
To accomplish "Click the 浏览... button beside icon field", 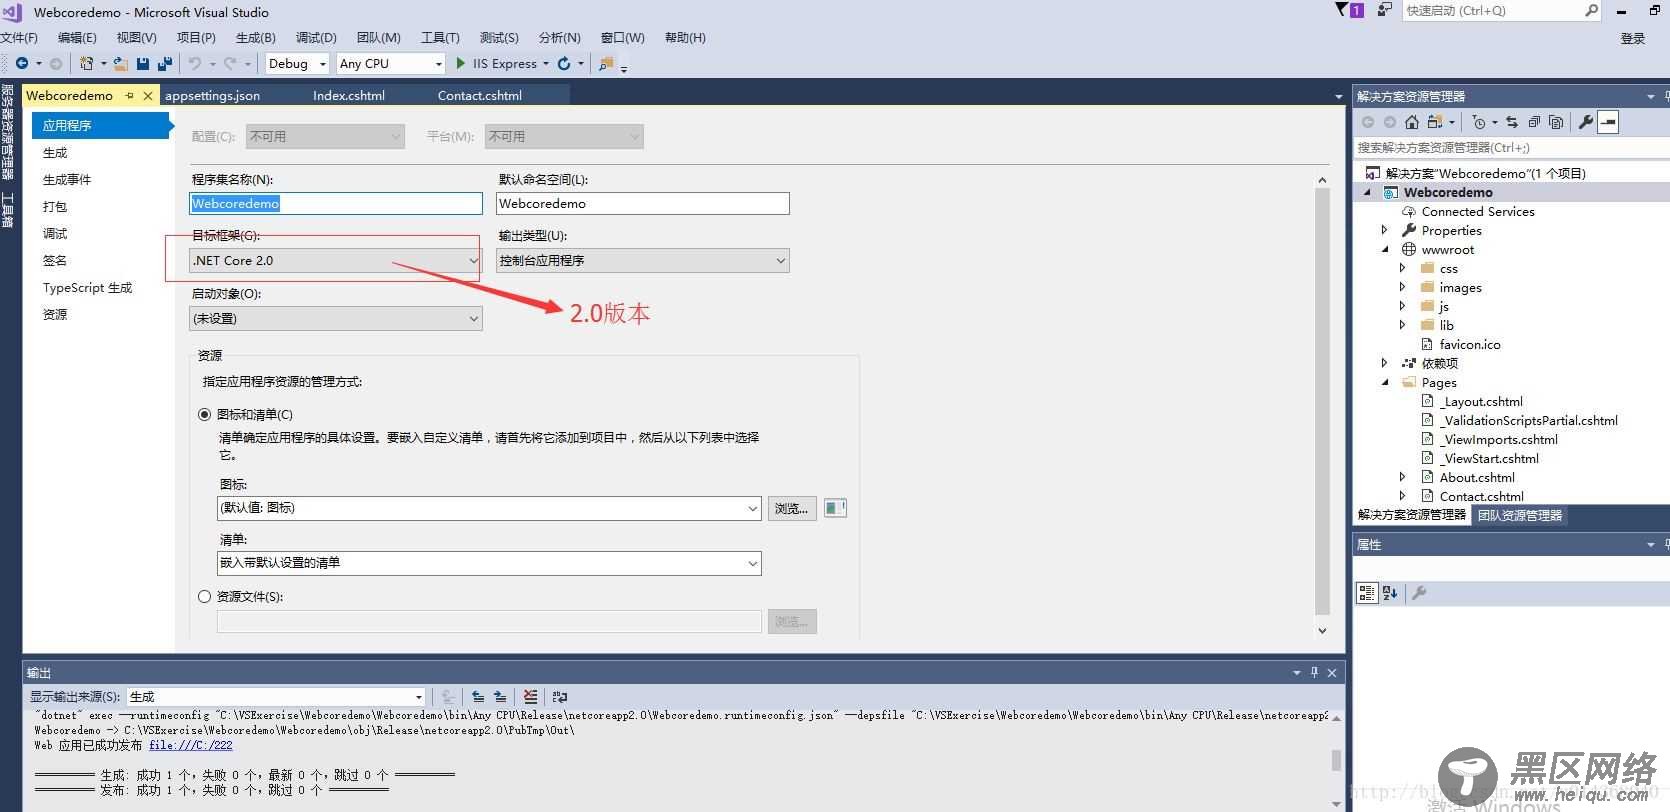I will point(792,508).
